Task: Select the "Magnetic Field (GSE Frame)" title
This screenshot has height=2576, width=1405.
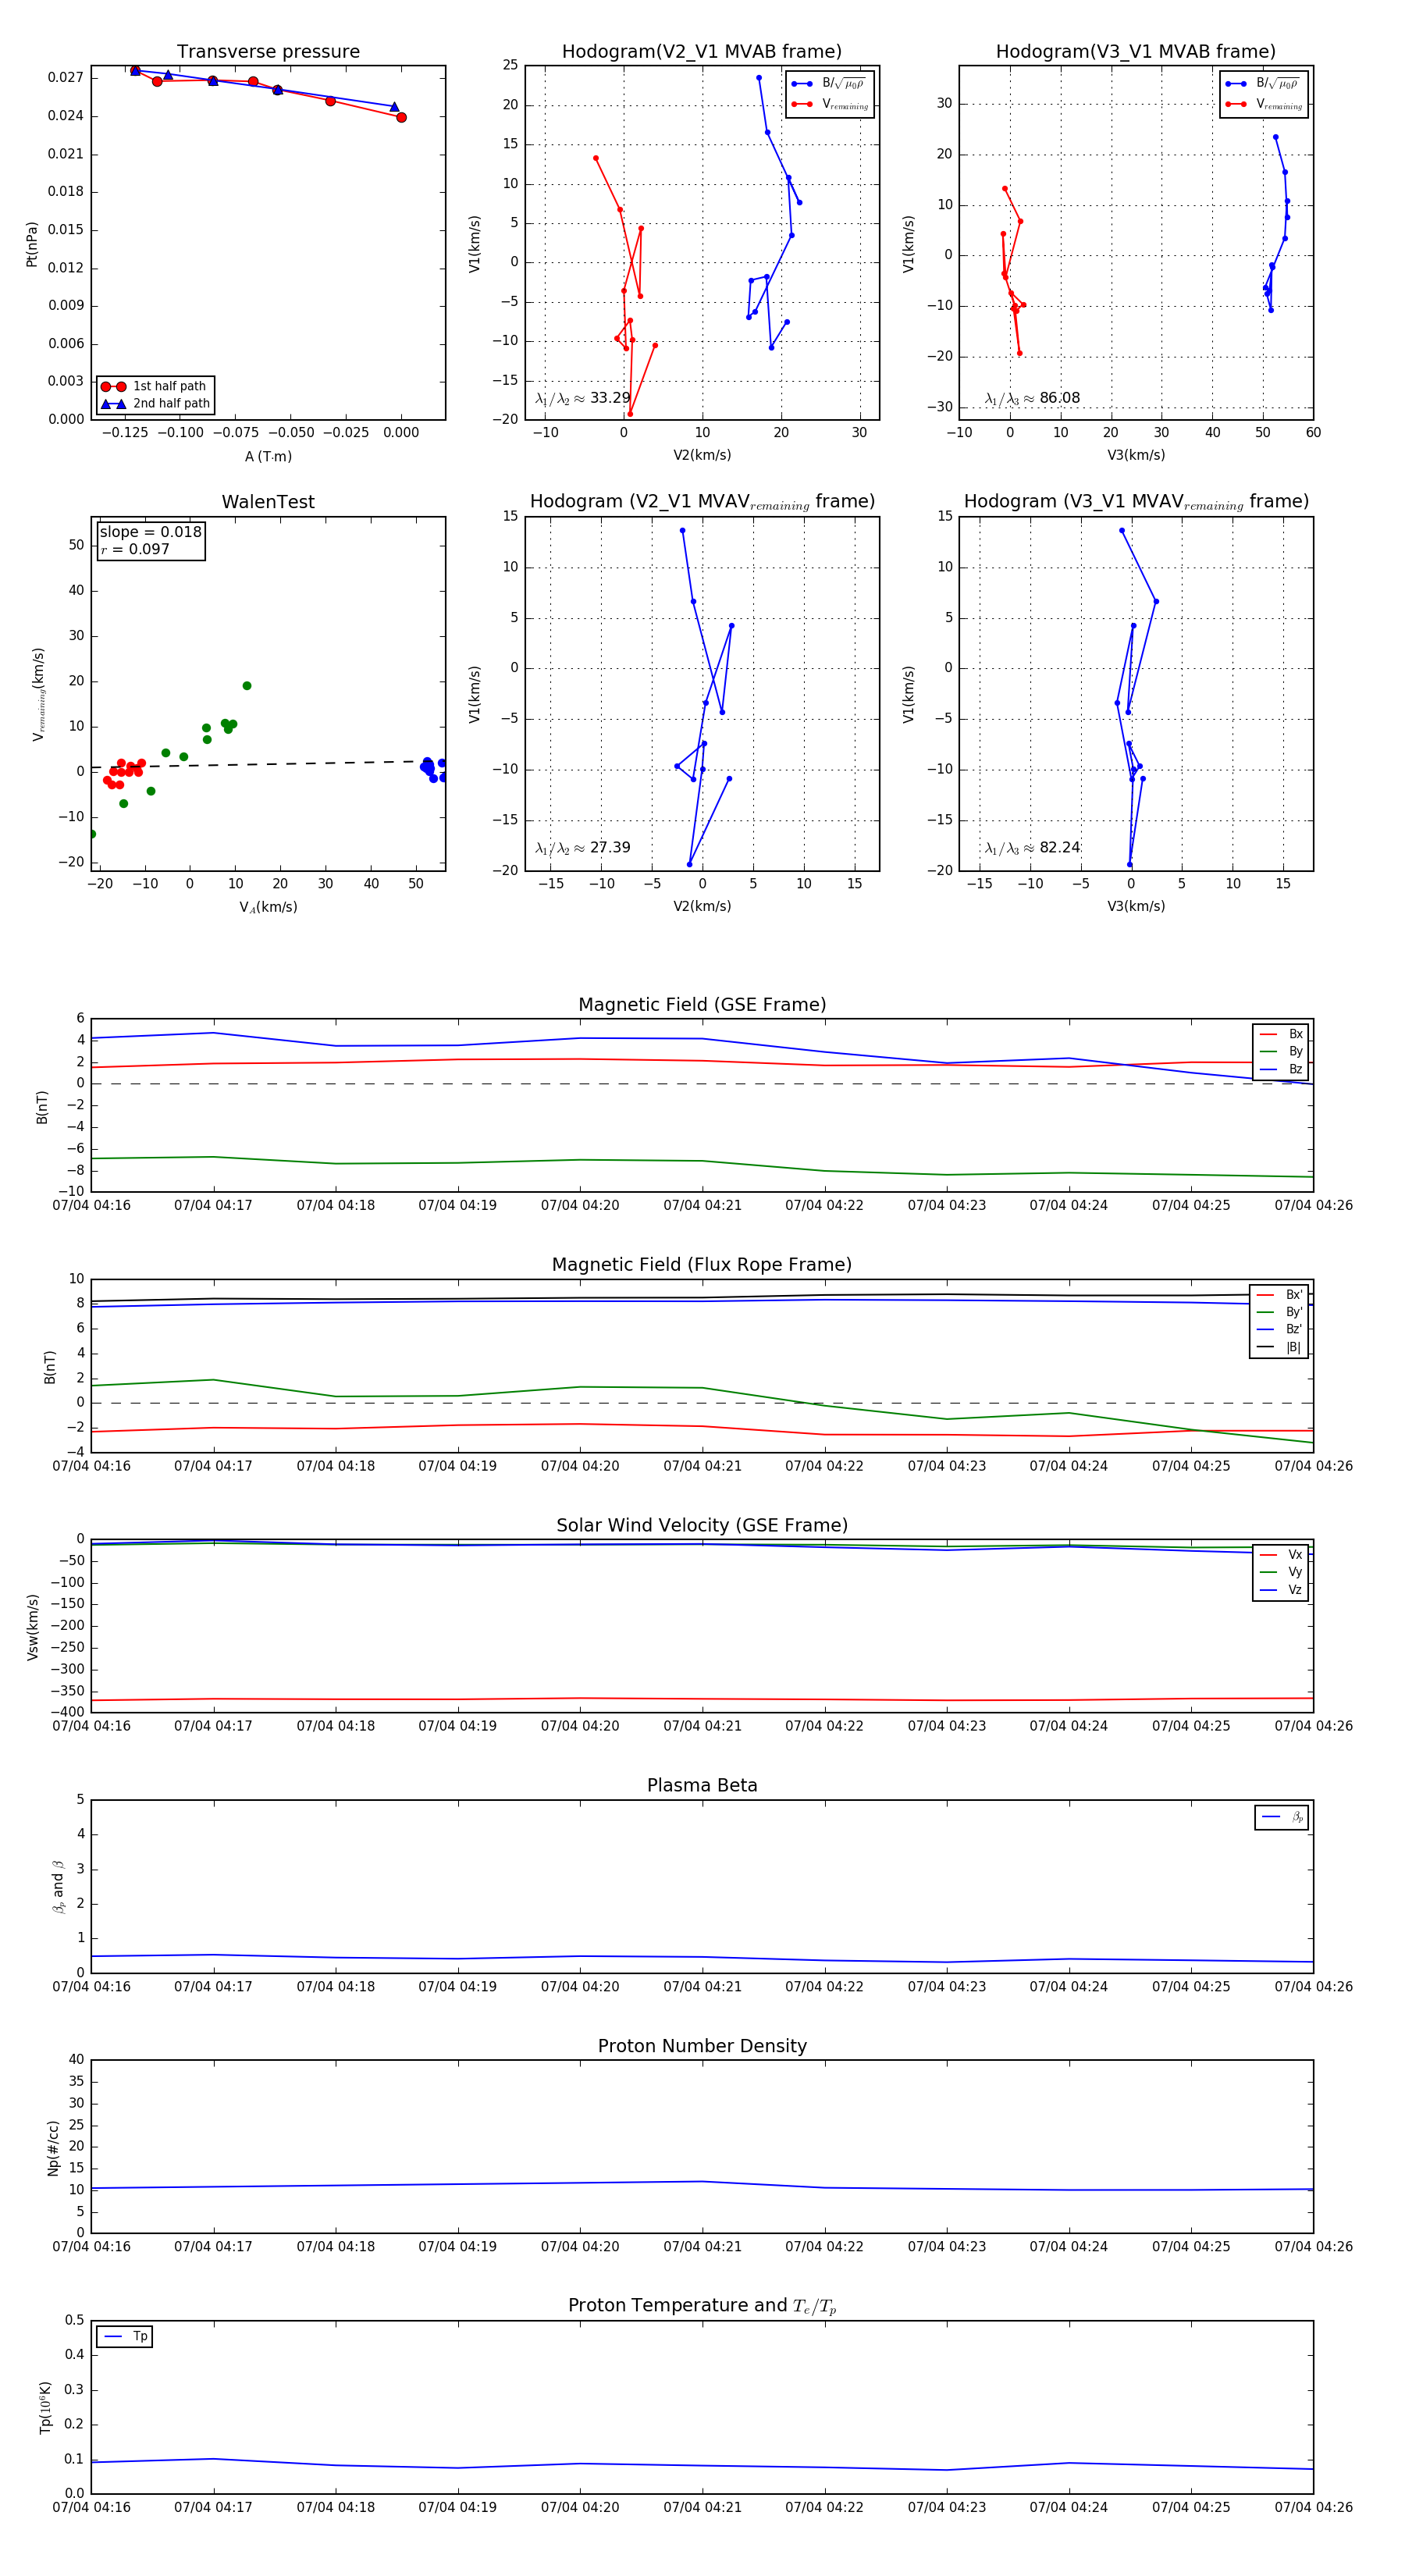Action: coord(702,1005)
